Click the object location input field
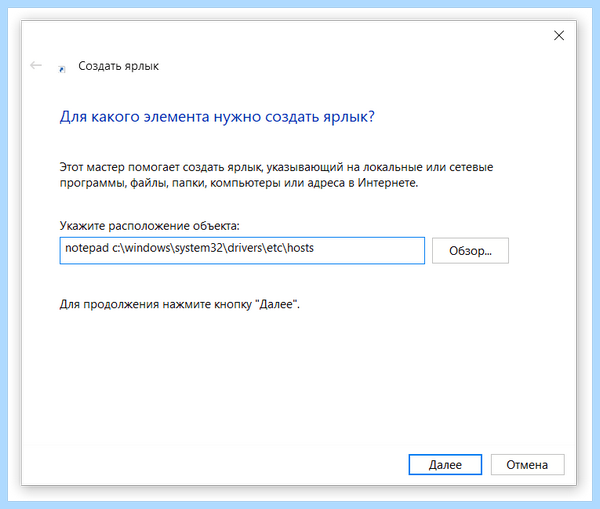Viewport: 600px width, 509px height. 242,250
